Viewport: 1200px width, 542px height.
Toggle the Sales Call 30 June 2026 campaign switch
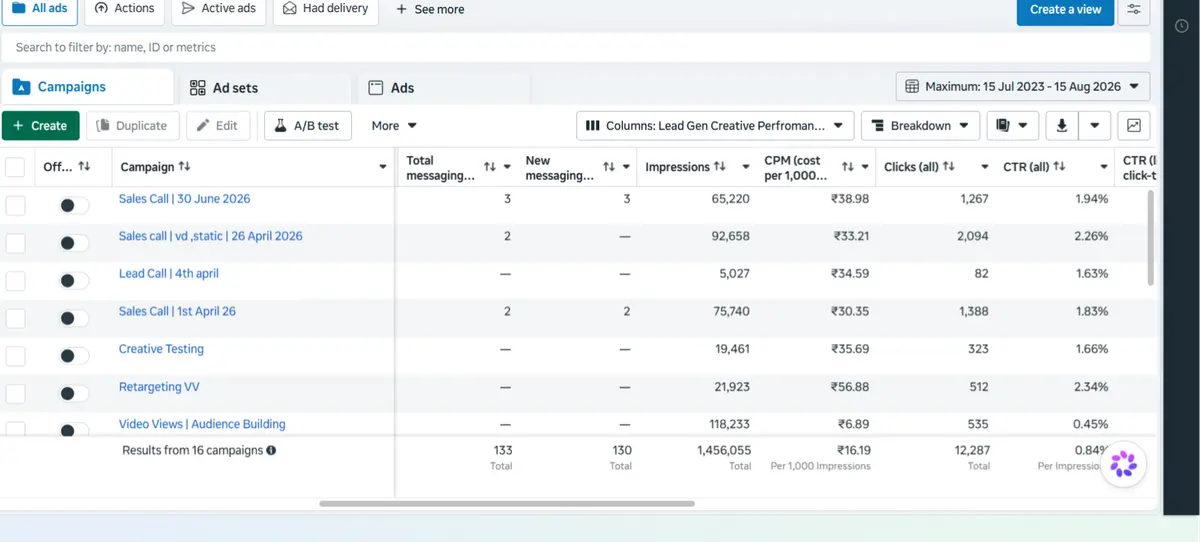coord(74,205)
